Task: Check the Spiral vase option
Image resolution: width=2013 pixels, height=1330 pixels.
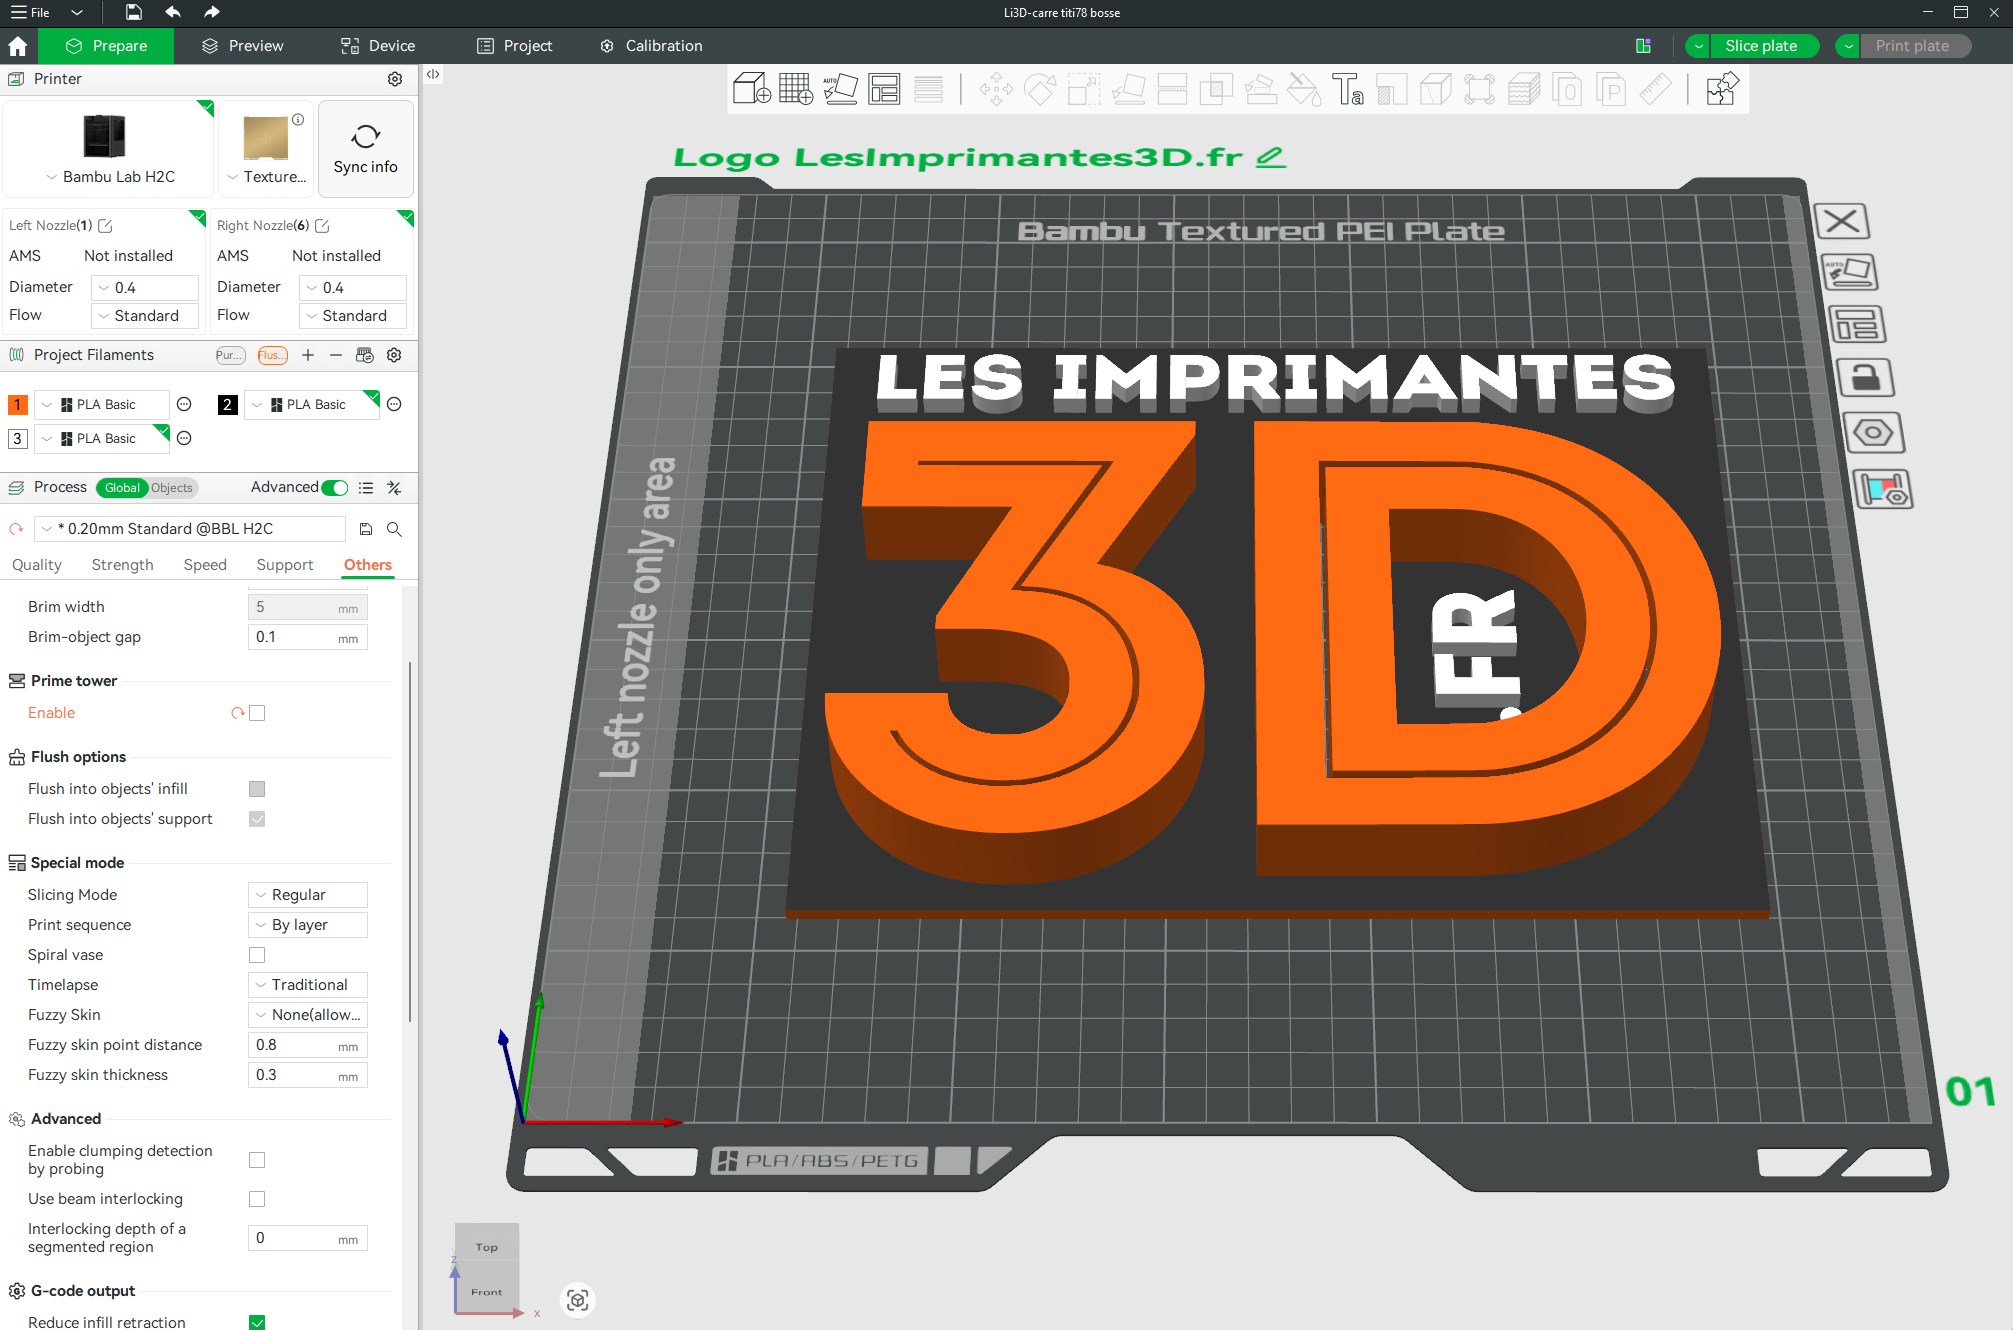Action: click(x=257, y=955)
